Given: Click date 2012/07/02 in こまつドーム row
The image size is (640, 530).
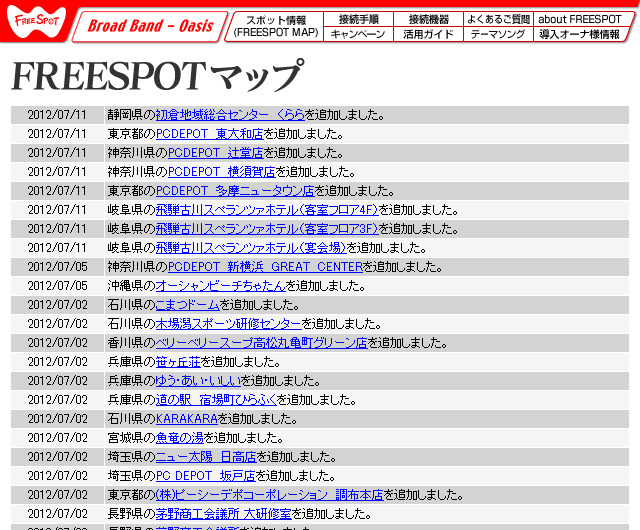Looking at the screenshot, I should point(57,305).
